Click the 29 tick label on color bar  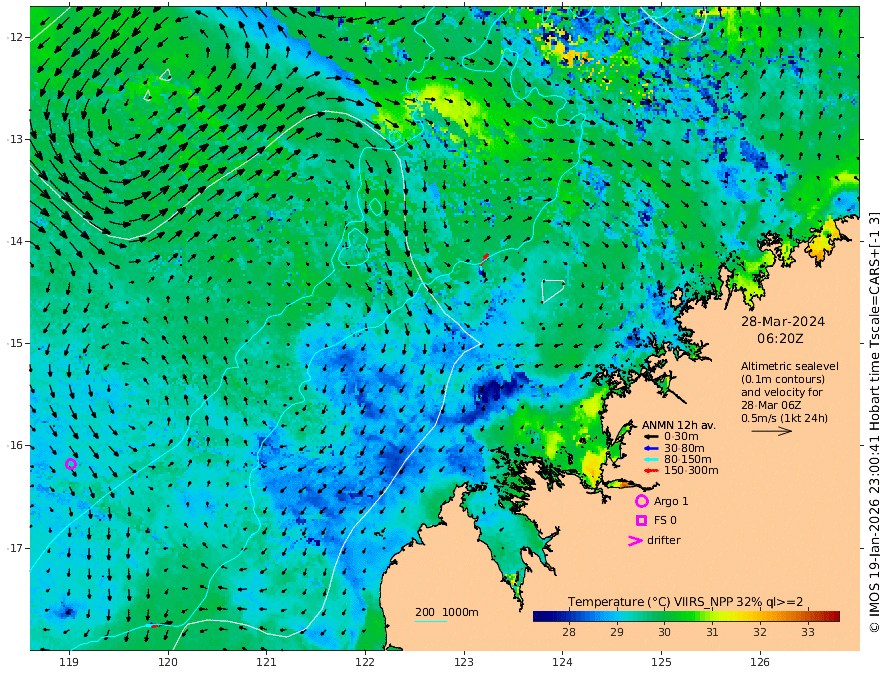[617, 632]
